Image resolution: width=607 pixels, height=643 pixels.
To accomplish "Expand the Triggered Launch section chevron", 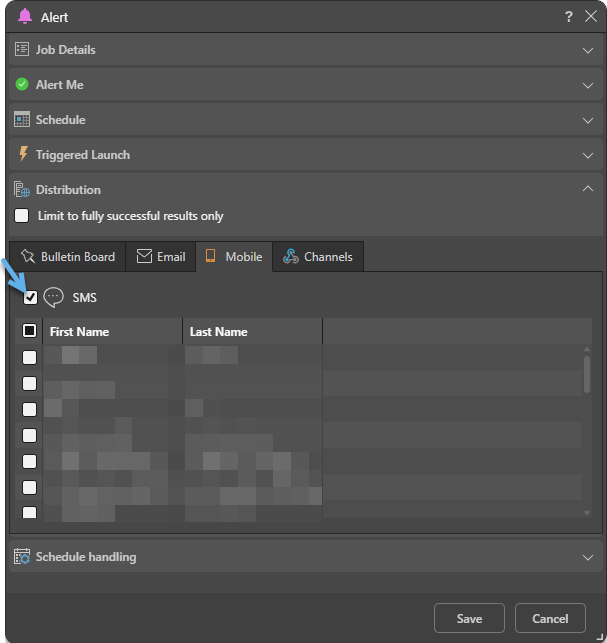I will 588,155.
